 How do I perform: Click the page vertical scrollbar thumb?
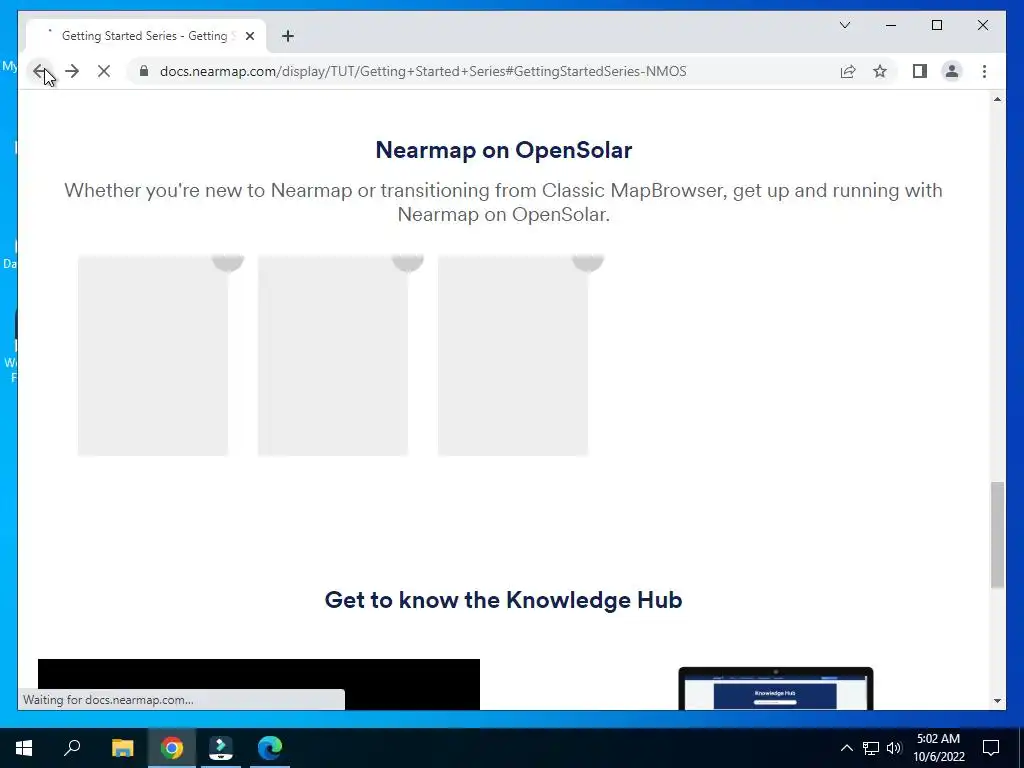pyautogui.click(x=997, y=535)
